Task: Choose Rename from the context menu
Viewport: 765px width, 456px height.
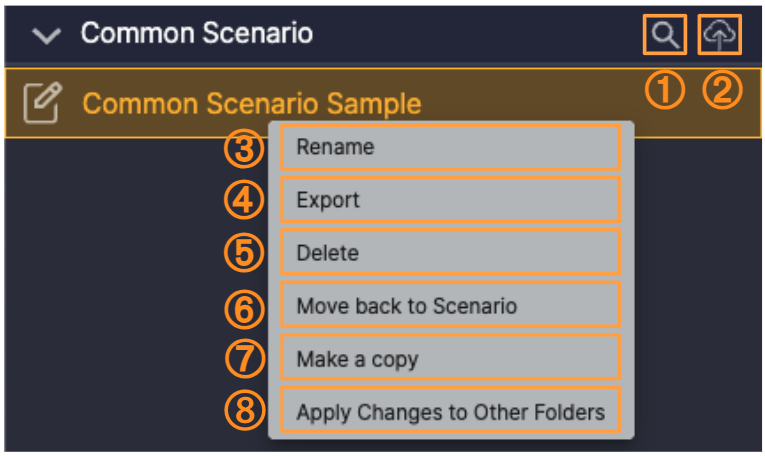Action: [450, 148]
